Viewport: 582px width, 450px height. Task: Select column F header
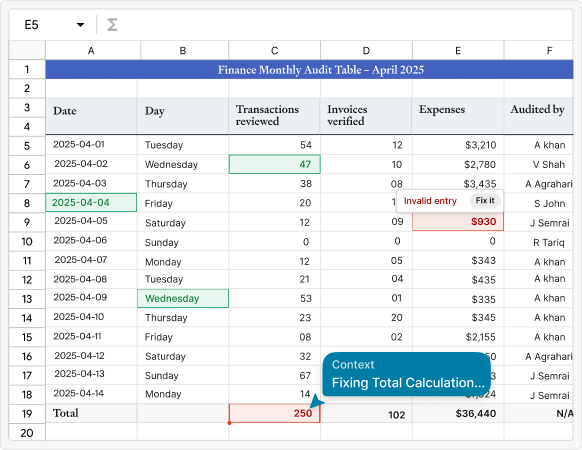click(539, 50)
